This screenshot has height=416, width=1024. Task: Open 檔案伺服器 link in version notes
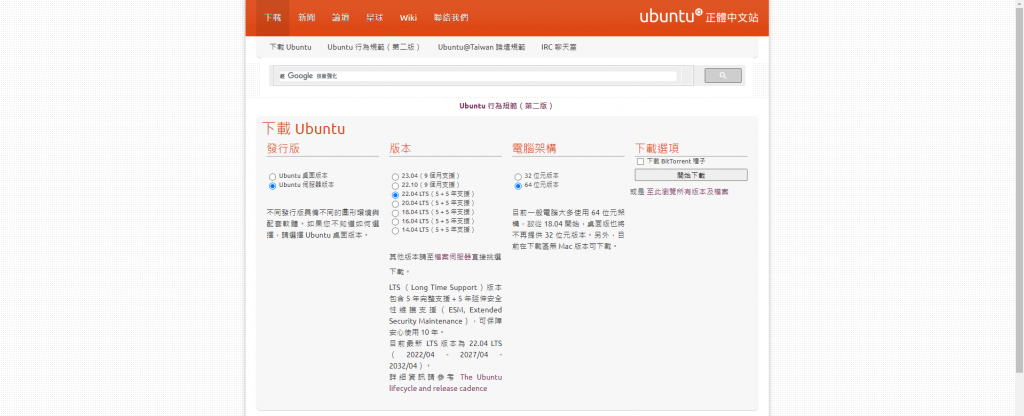coord(455,257)
